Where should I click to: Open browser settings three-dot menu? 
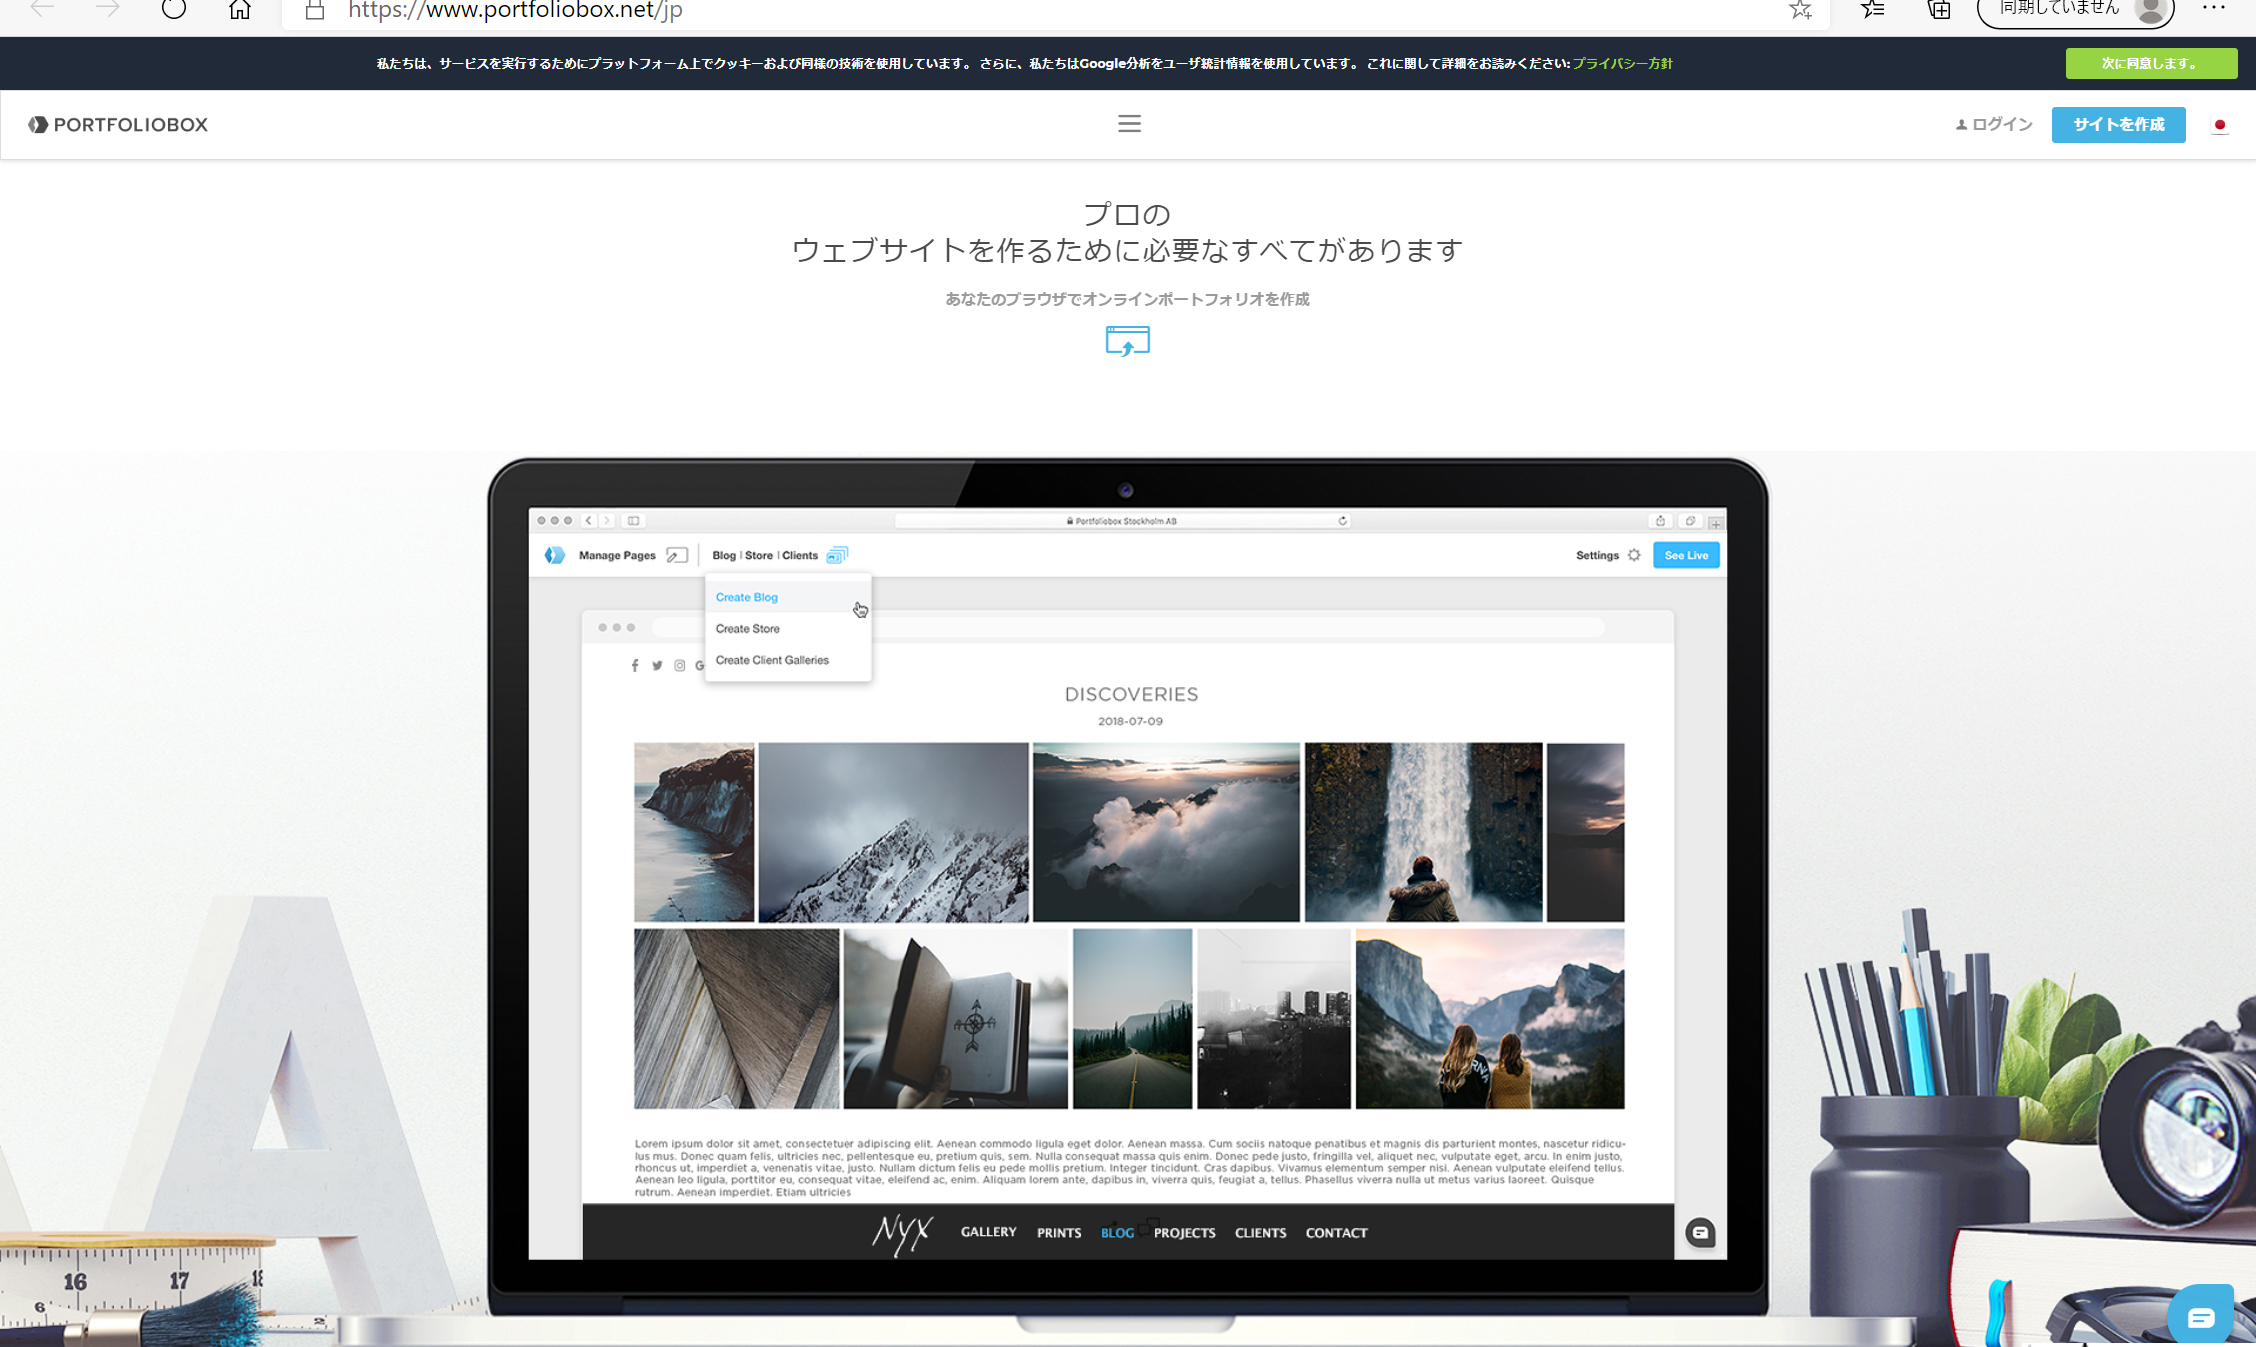tap(2214, 8)
